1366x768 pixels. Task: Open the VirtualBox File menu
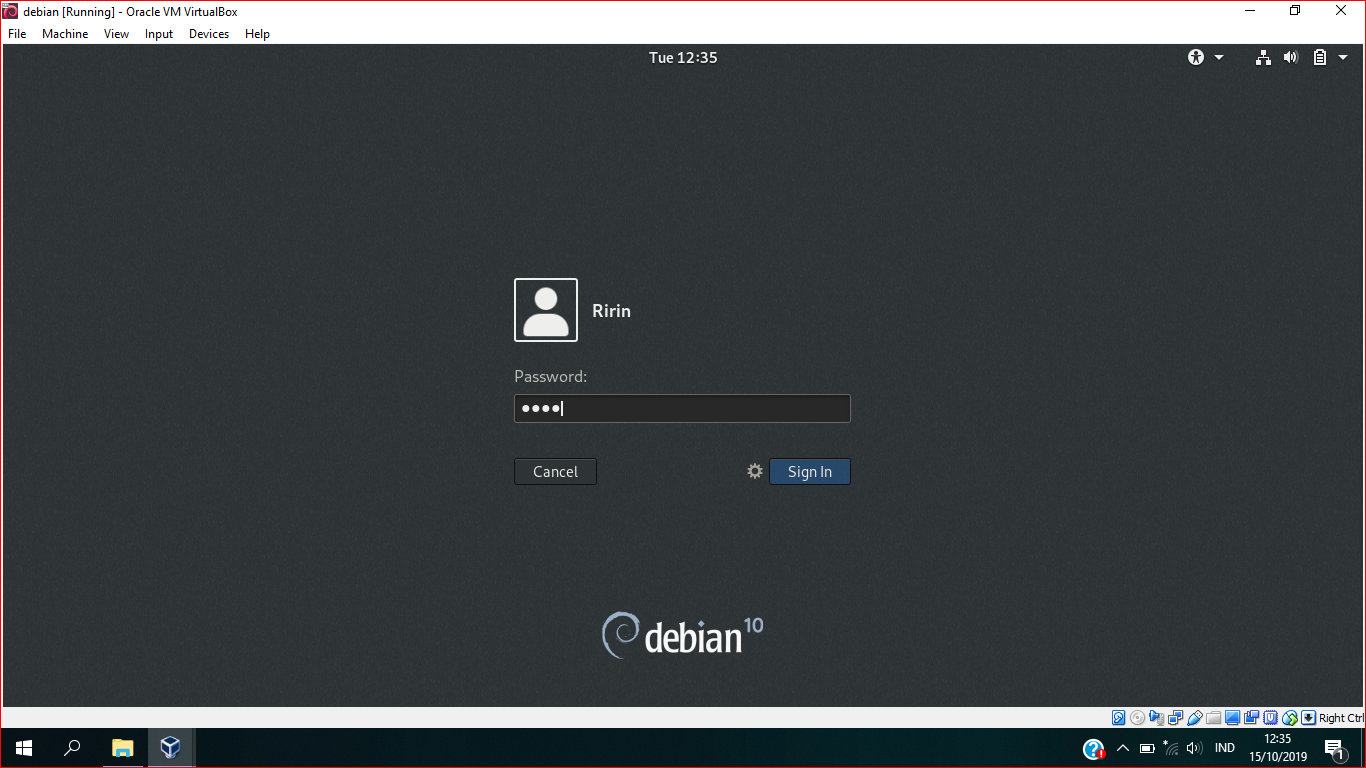click(17, 34)
